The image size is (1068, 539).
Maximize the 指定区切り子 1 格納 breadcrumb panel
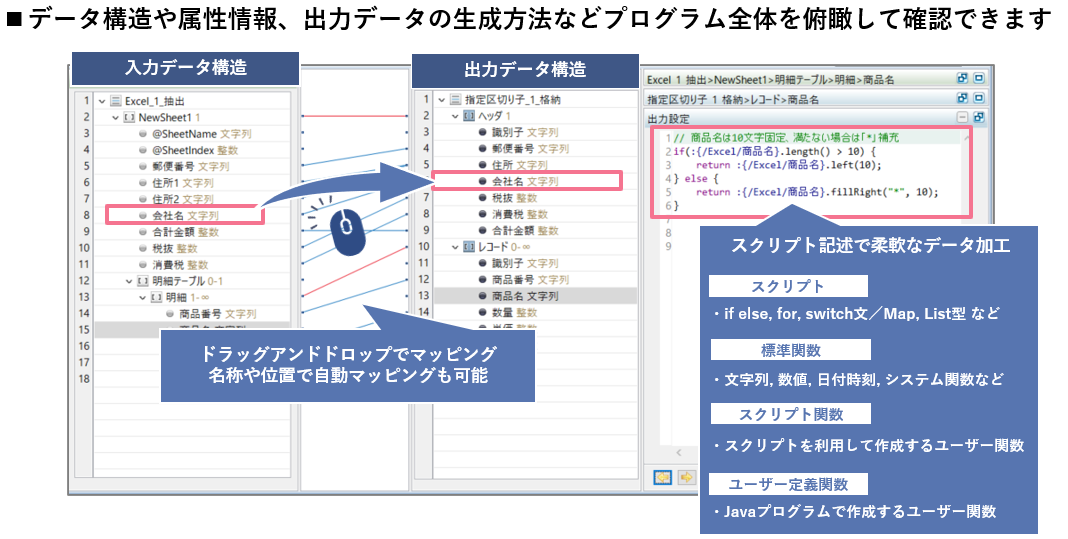(x=979, y=98)
